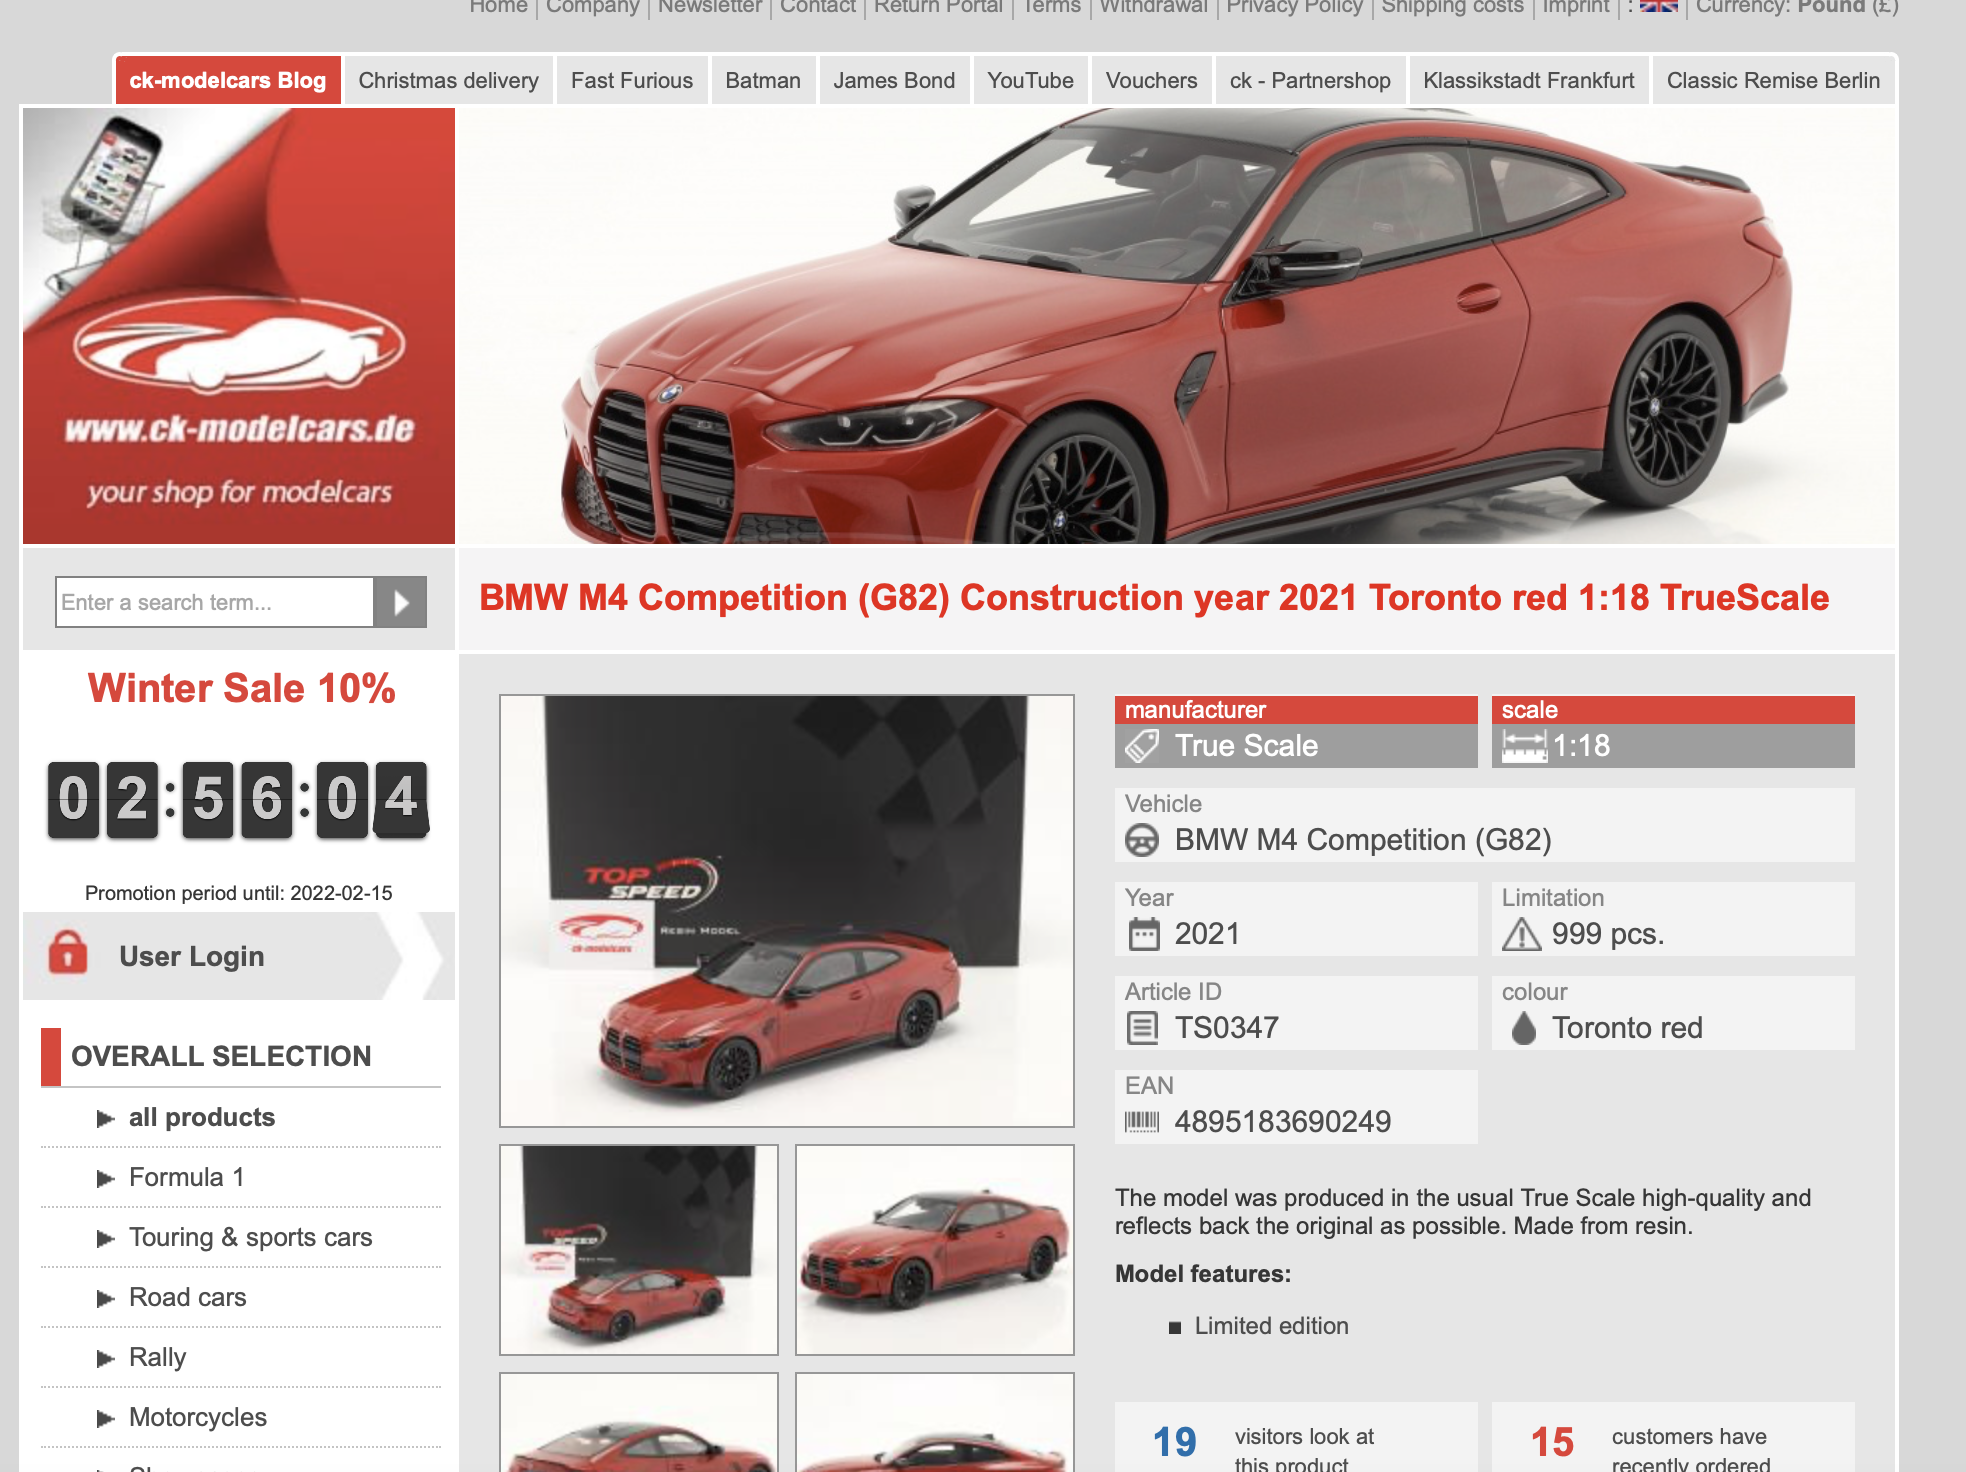
Task: Open the Privacy Policy link
Action: [1294, 7]
